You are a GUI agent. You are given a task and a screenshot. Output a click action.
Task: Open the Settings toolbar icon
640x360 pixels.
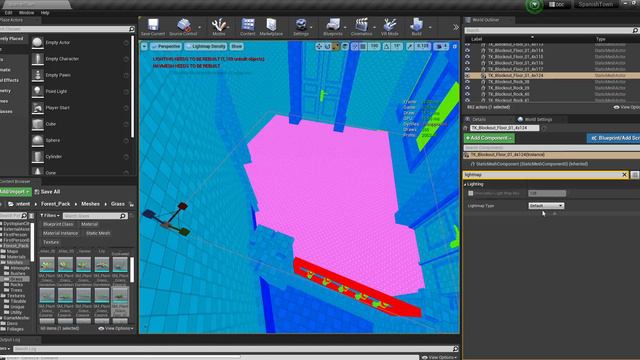click(x=301, y=27)
